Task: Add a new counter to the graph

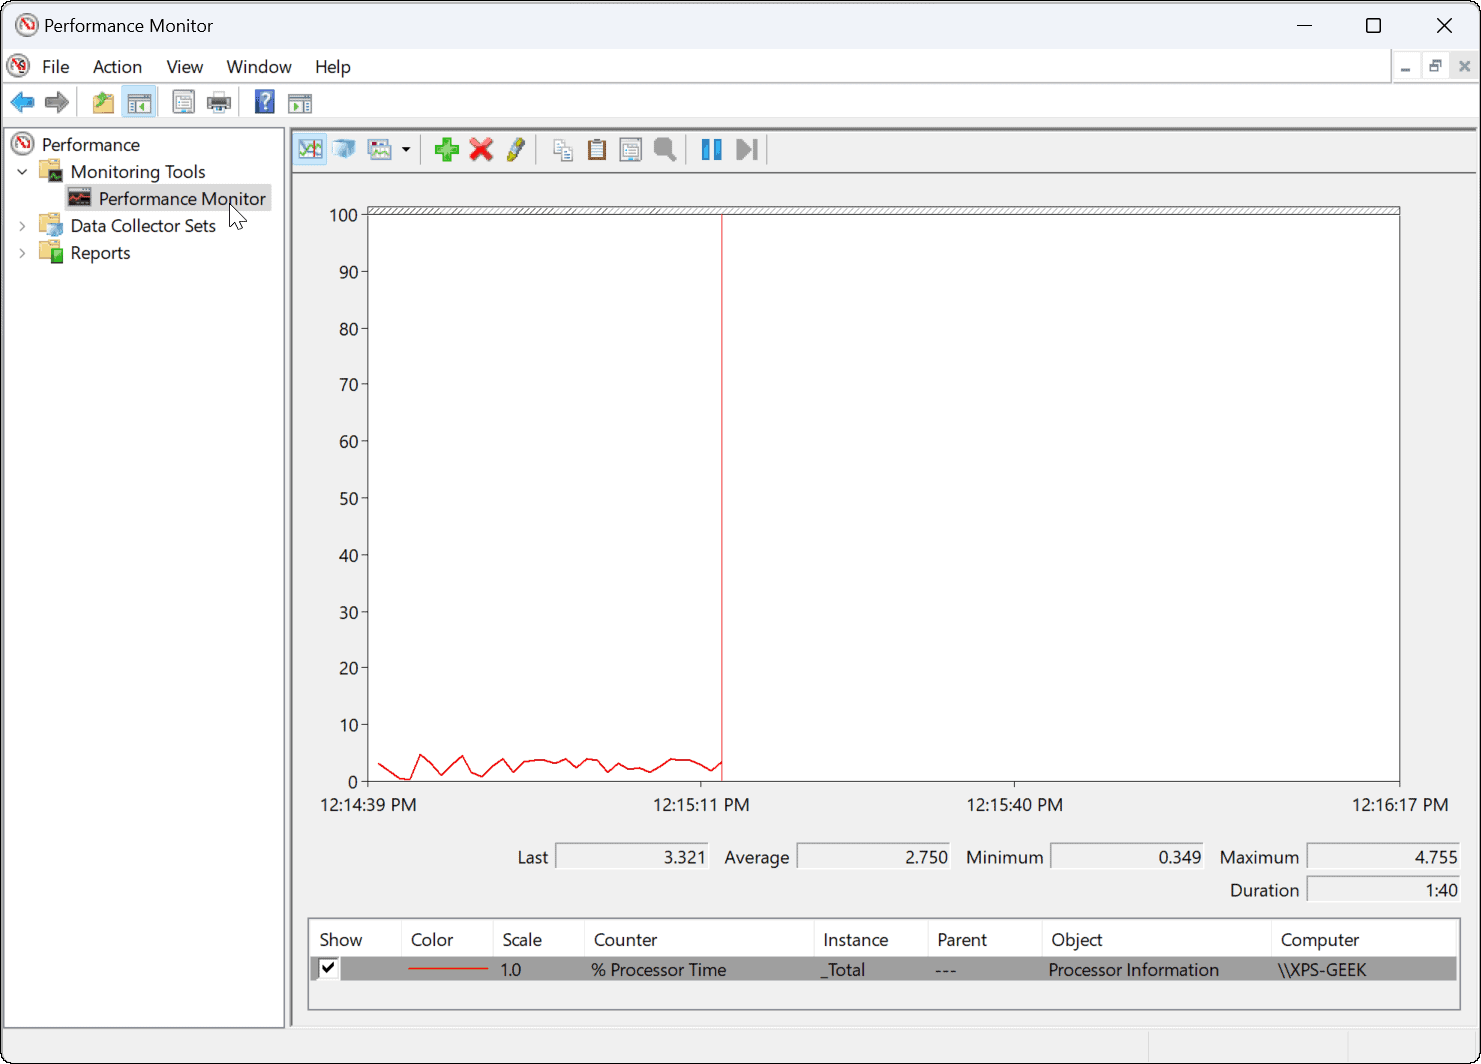Action: [x=446, y=149]
